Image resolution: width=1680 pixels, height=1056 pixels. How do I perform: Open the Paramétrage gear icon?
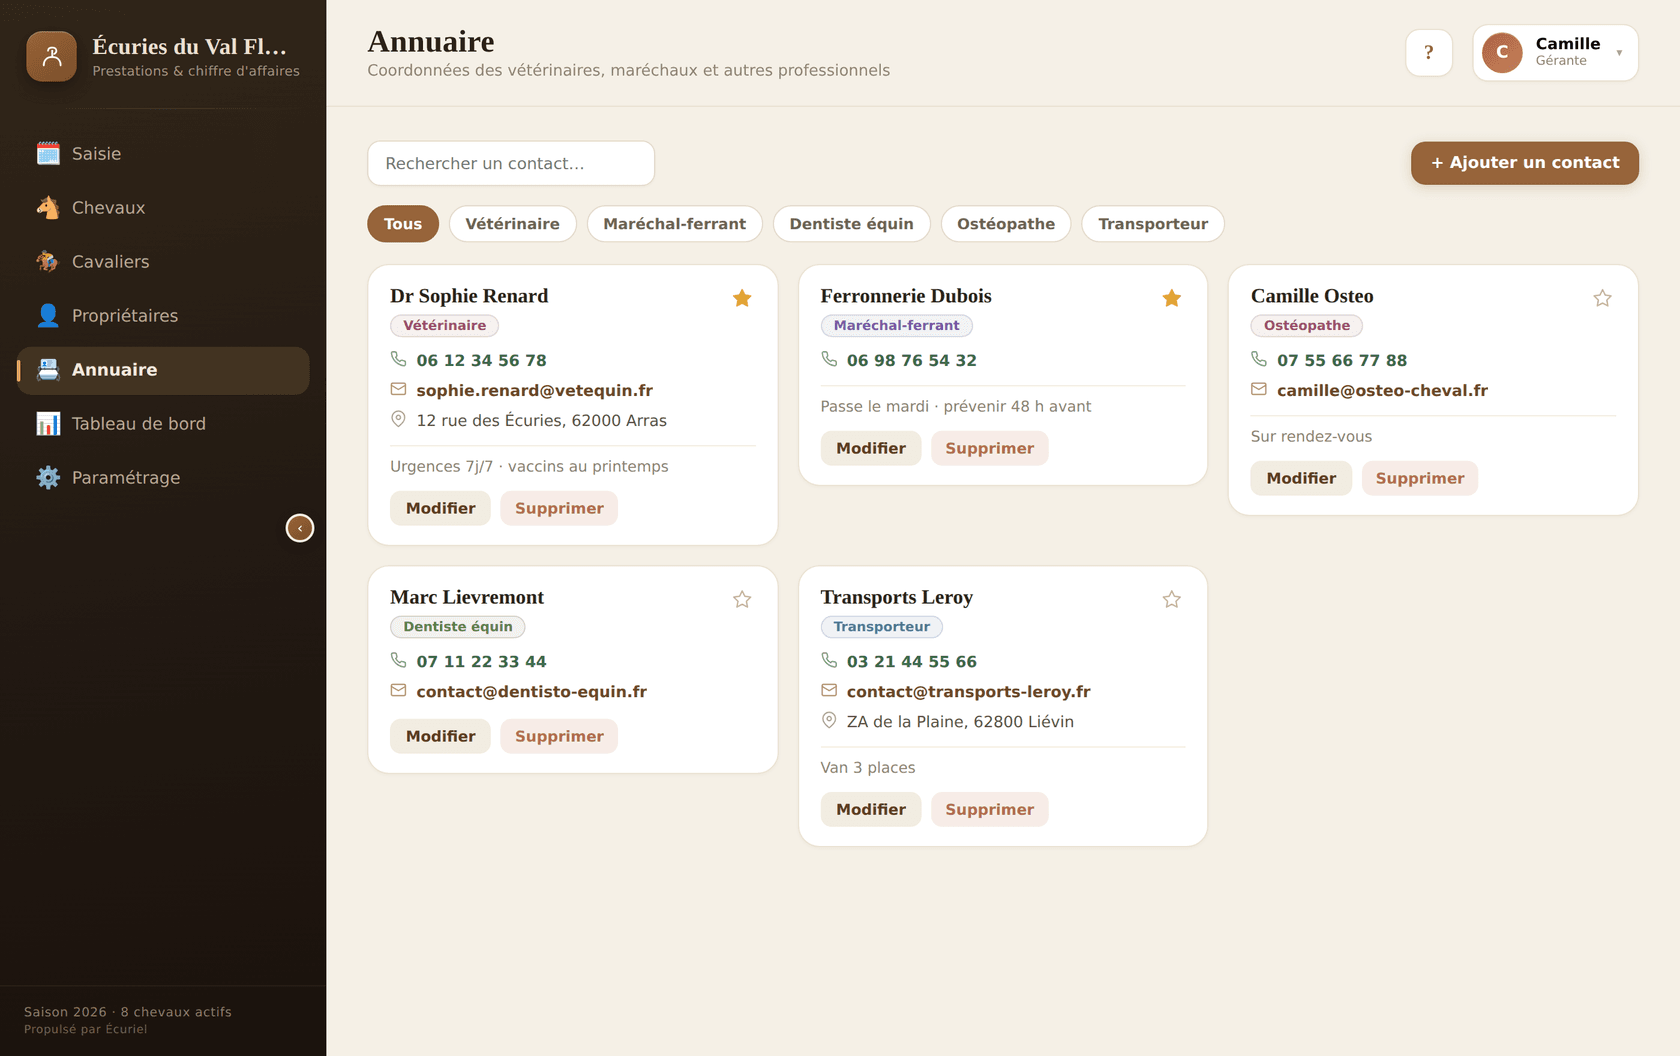pos(48,477)
